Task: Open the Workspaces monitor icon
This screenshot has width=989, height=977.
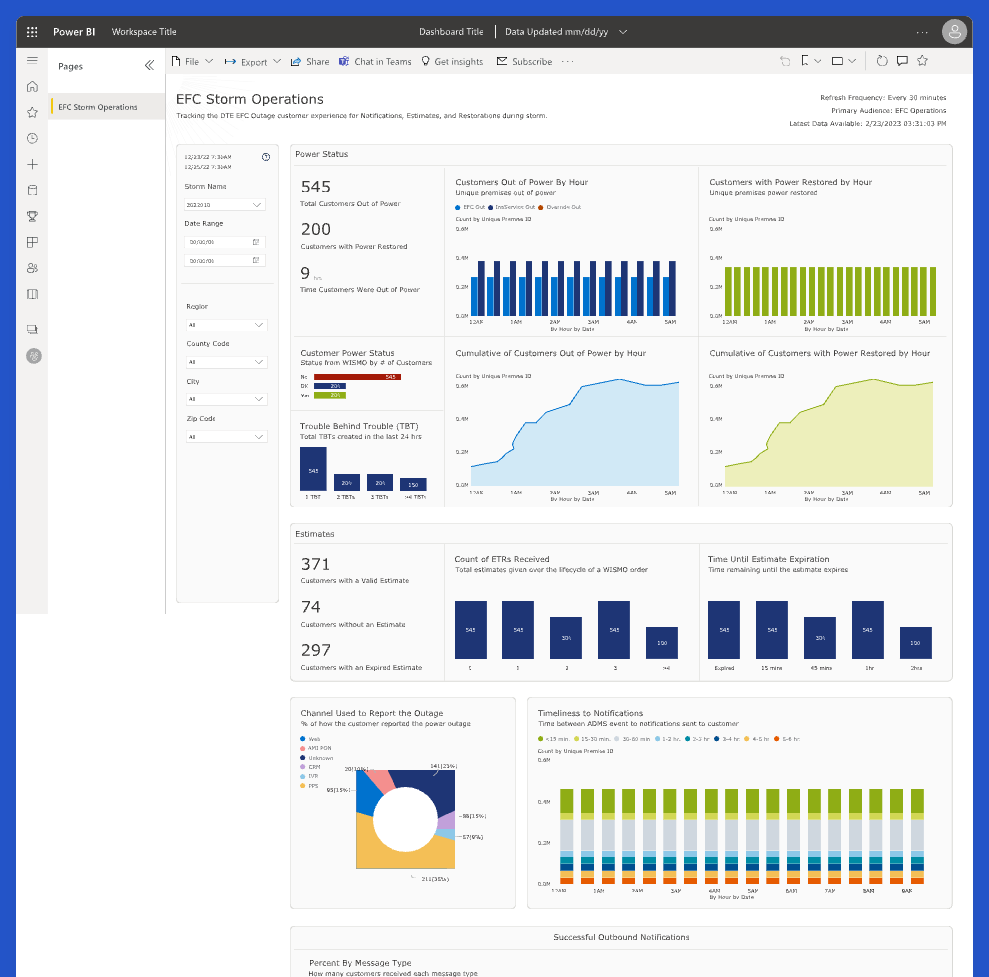Action: 32,329
